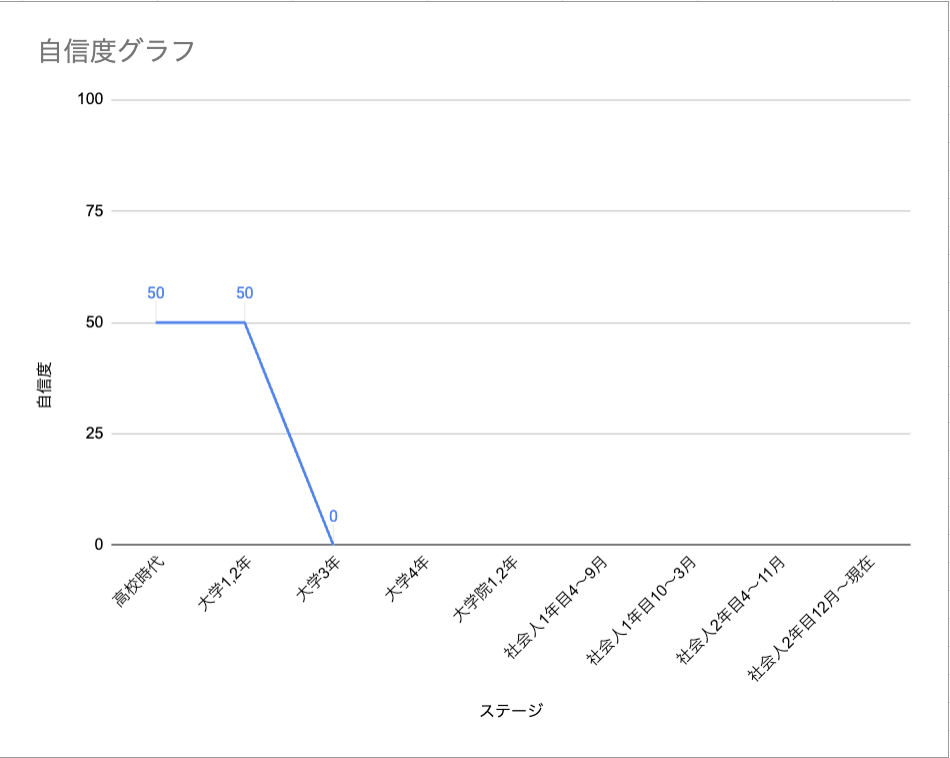Select the chart title 自信度グラフ
The width and height of the screenshot is (950, 758).
click(x=116, y=51)
